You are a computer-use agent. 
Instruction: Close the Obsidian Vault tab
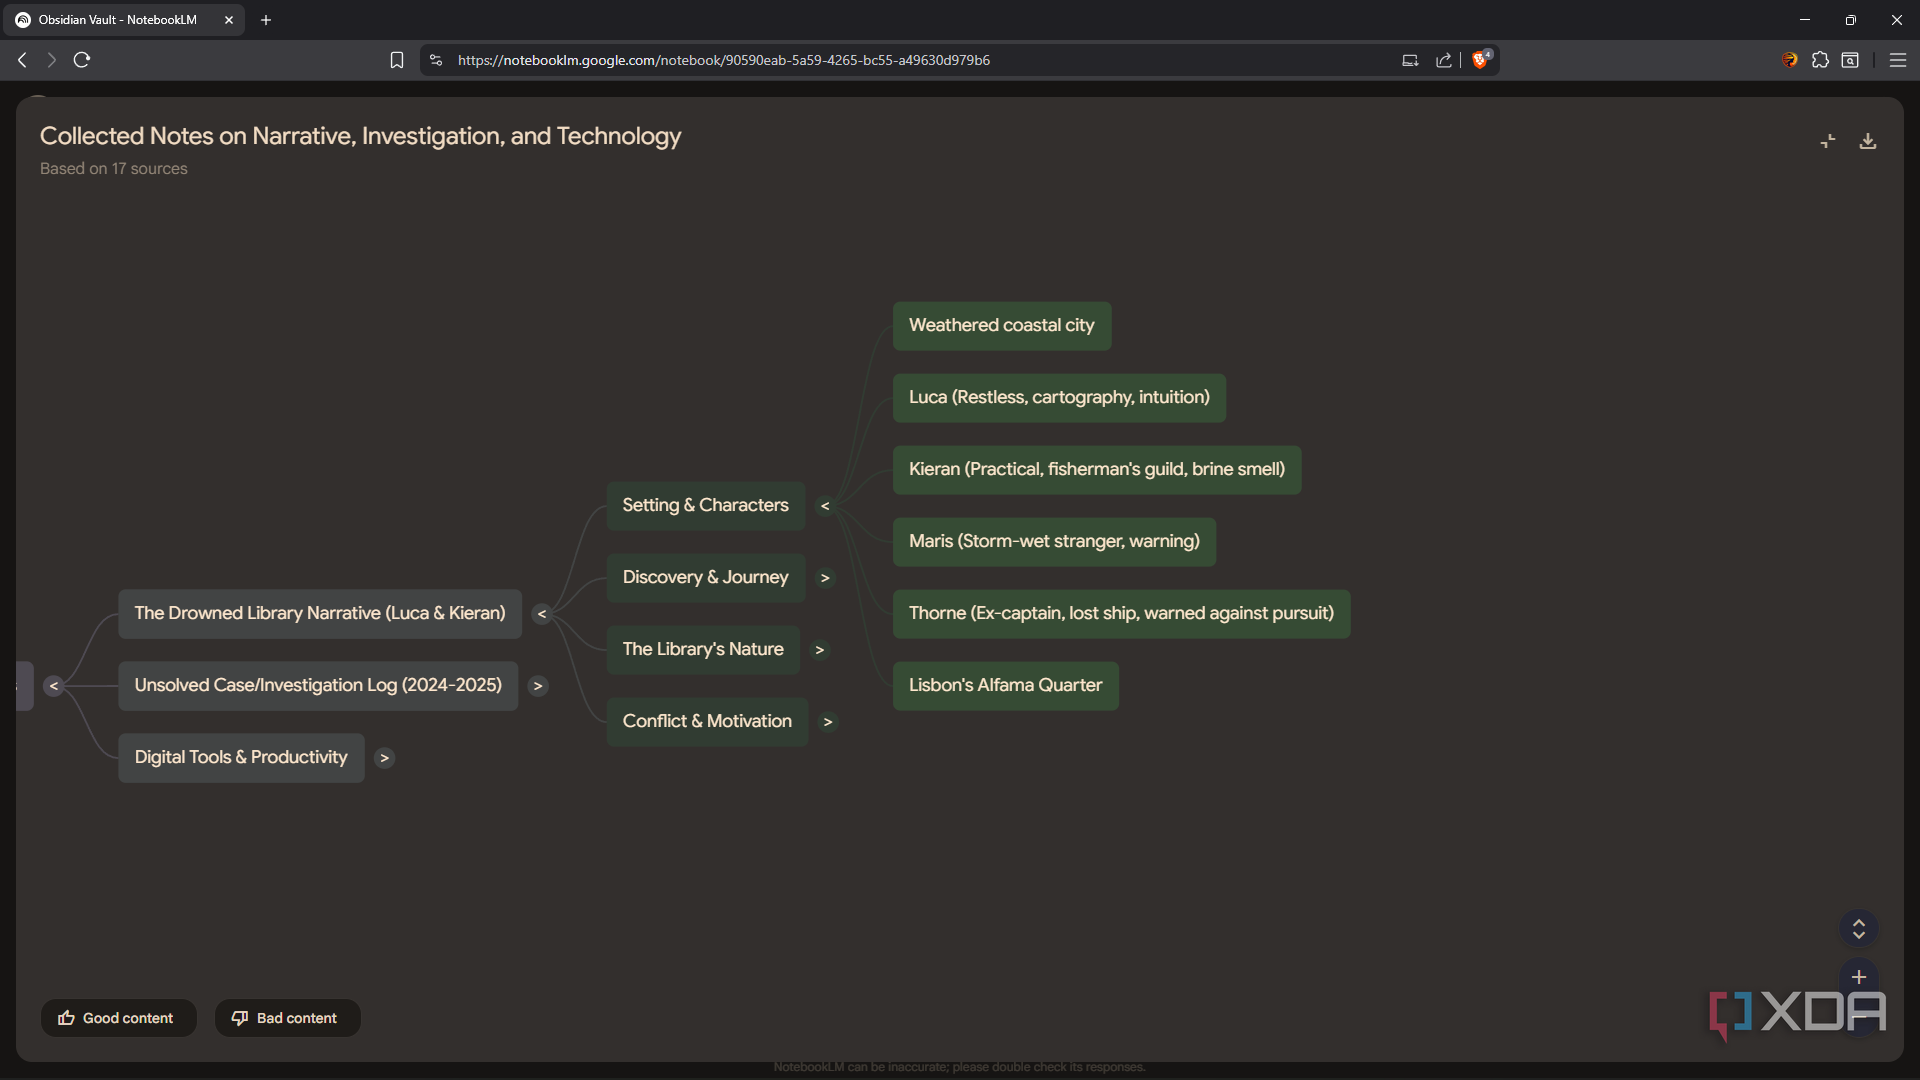(x=228, y=20)
